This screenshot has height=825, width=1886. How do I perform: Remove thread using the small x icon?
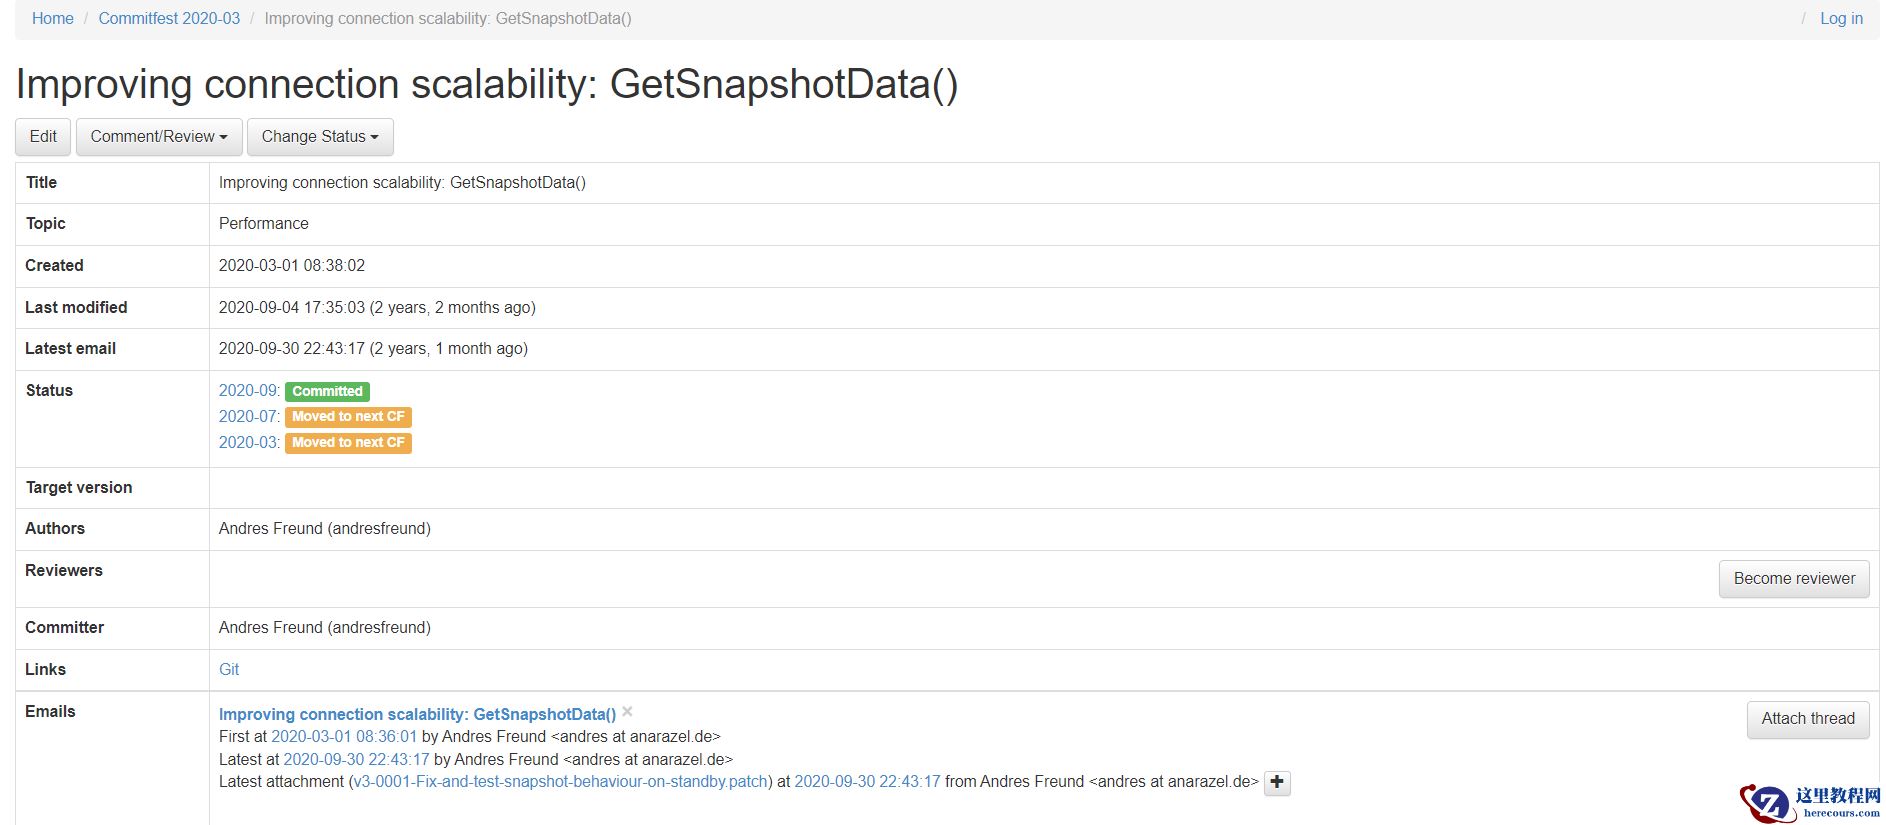coord(627,712)
